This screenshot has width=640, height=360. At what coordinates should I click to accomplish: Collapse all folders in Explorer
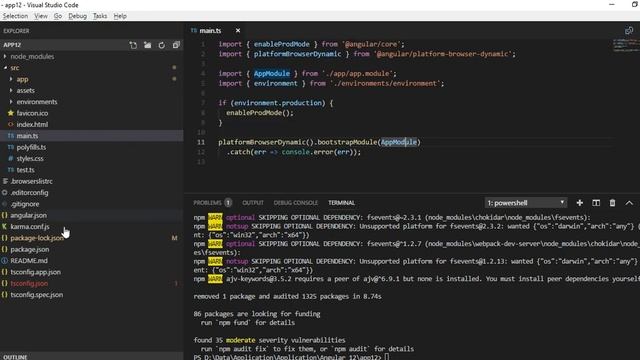click(176, 45)
